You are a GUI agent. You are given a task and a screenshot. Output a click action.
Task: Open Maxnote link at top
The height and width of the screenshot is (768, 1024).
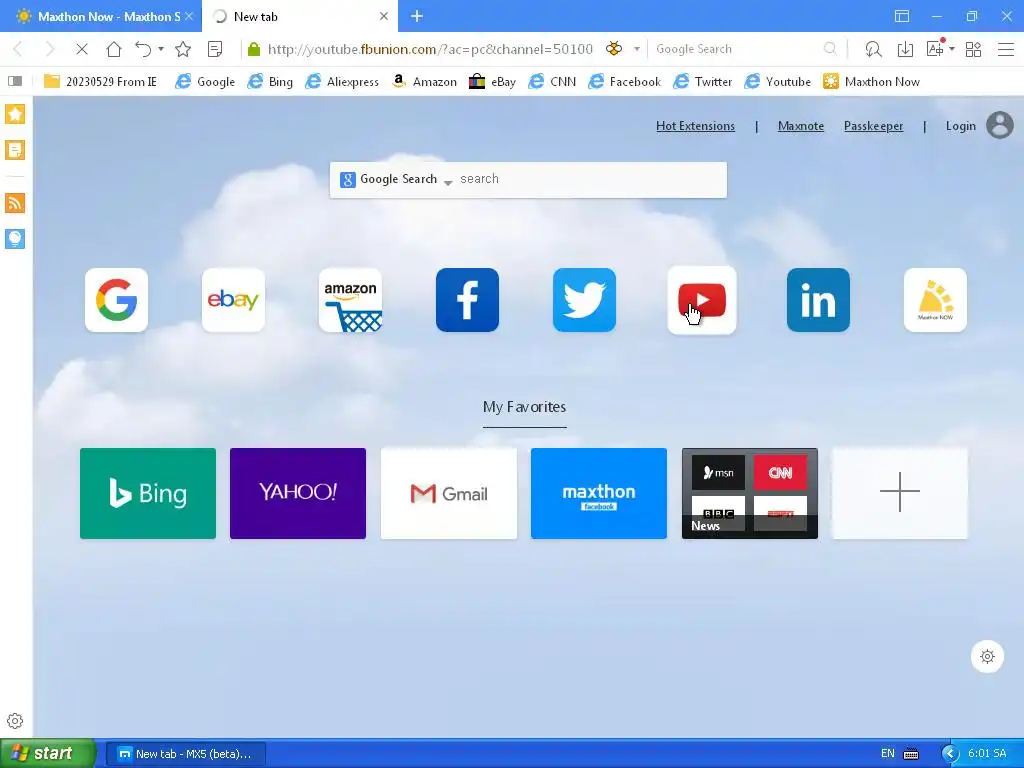pos(801,126)
